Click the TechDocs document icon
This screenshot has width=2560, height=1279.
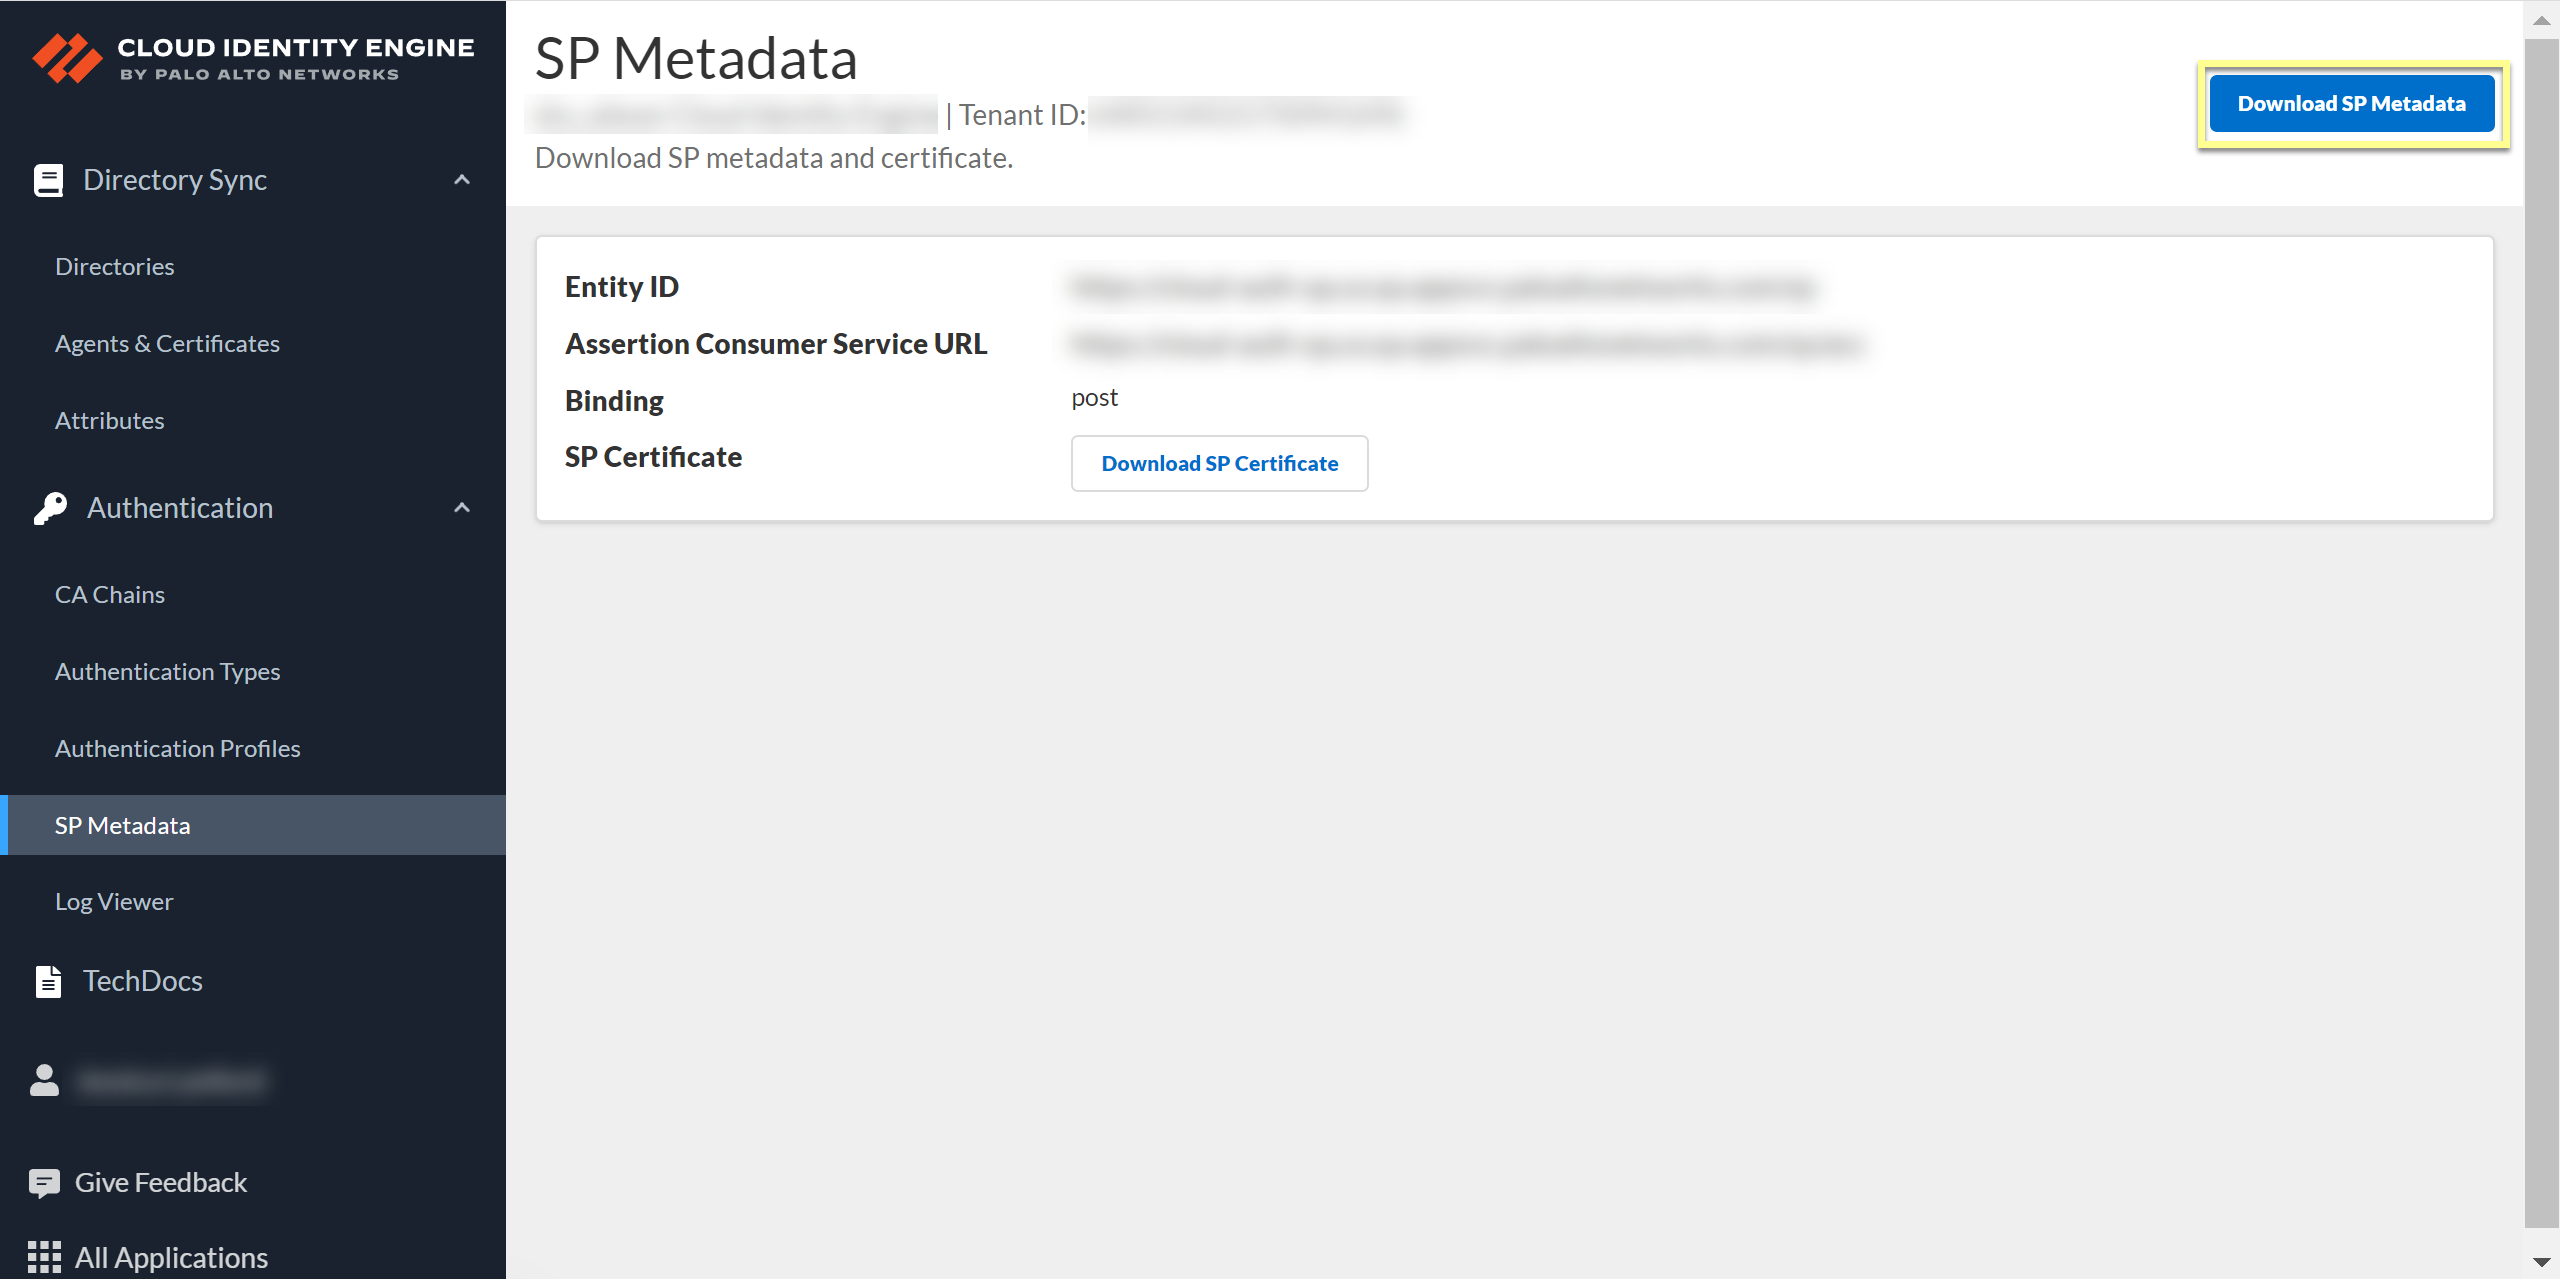click(48, 981)
